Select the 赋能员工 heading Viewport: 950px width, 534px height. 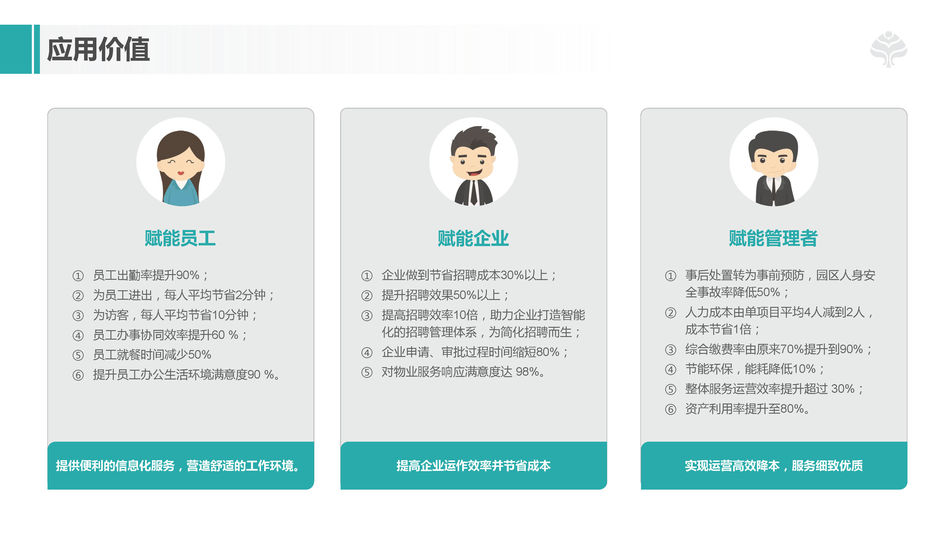coord(180,238)
